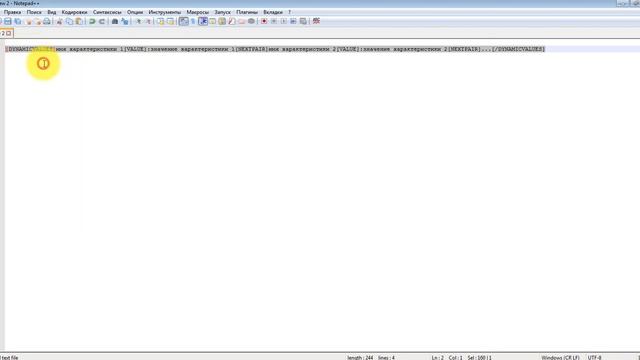Screen dimensions: 640x360
Task: Open the Replace dialog toolbar icon
Action: pos(124,21)
